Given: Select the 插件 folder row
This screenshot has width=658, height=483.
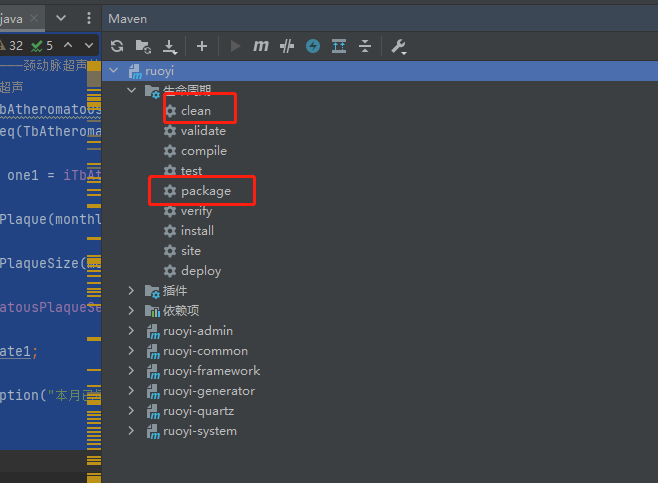Looking at the screenshot, I should coord(380,290).
